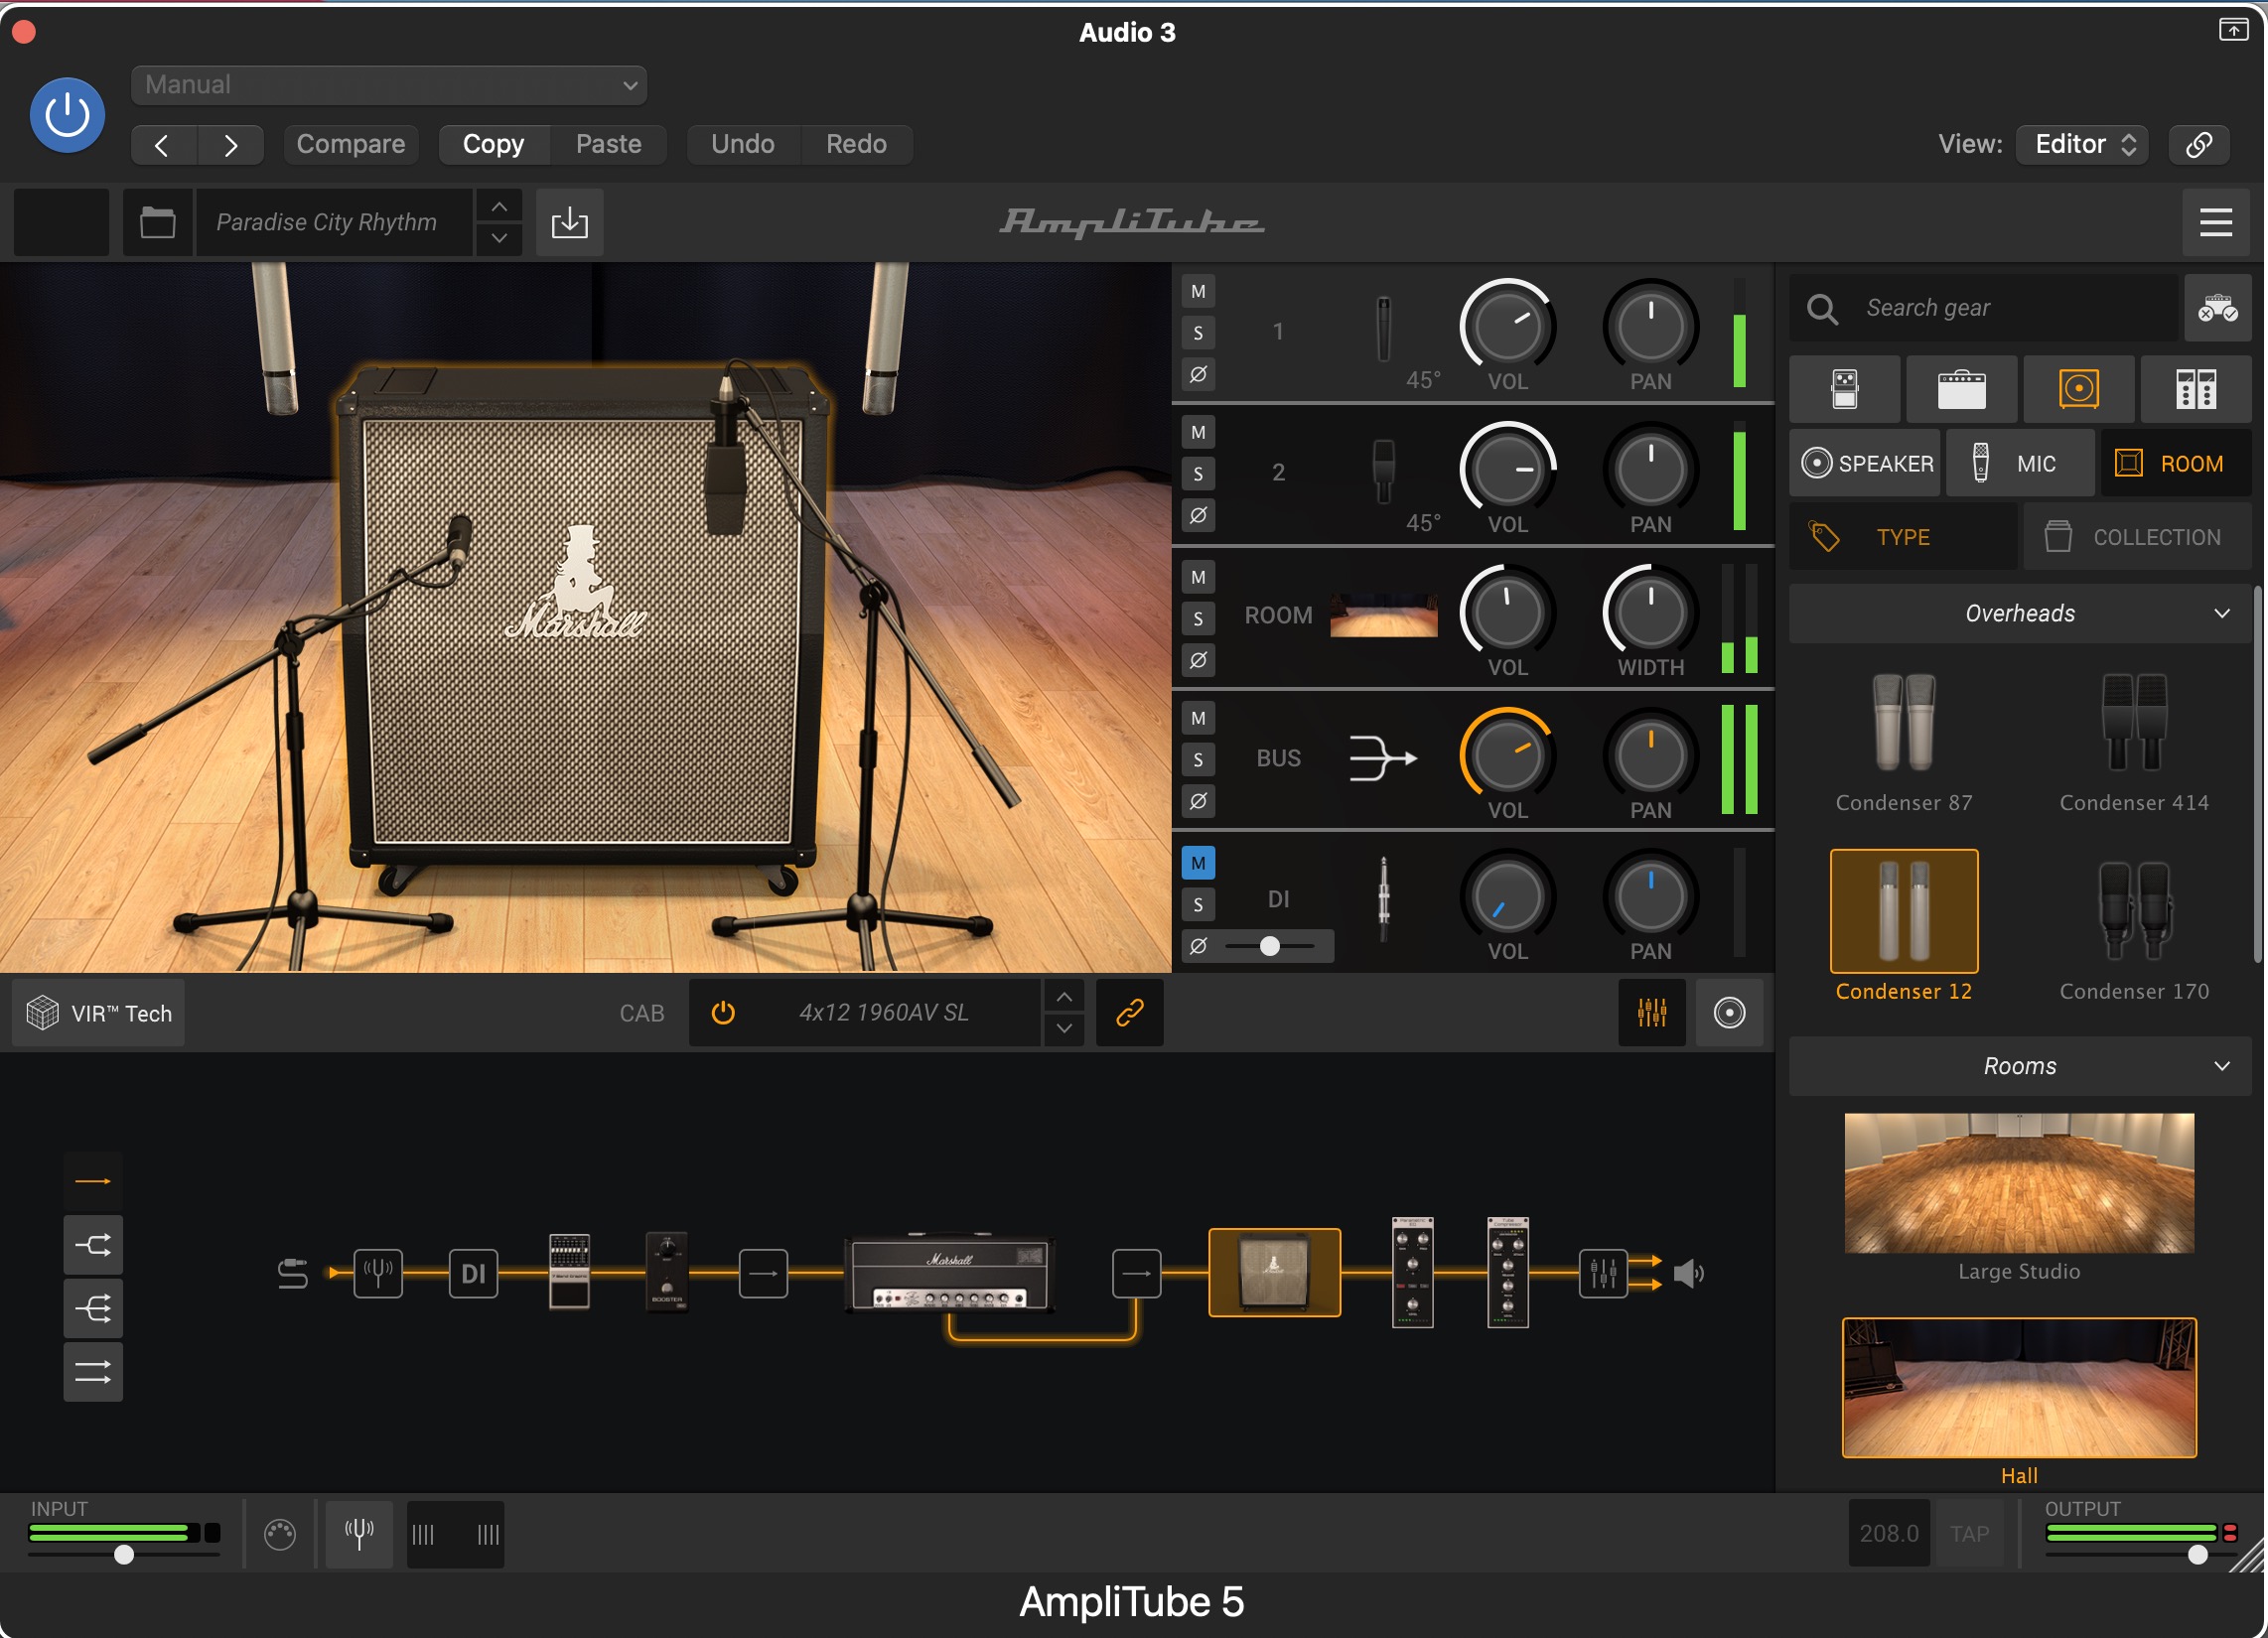Mute mic channel 2
This screenshot has width=2268, height=1638.
[x=1198, y=433]
